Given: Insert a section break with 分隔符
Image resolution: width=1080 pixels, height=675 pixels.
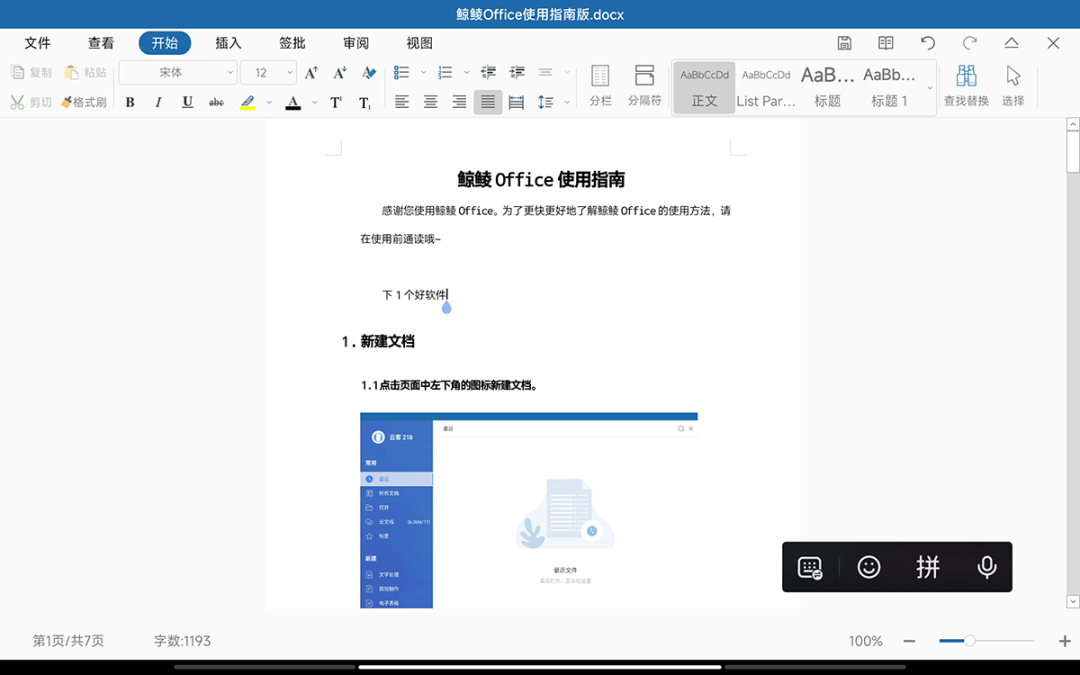Looking at the screenshot, I should 644,87.
